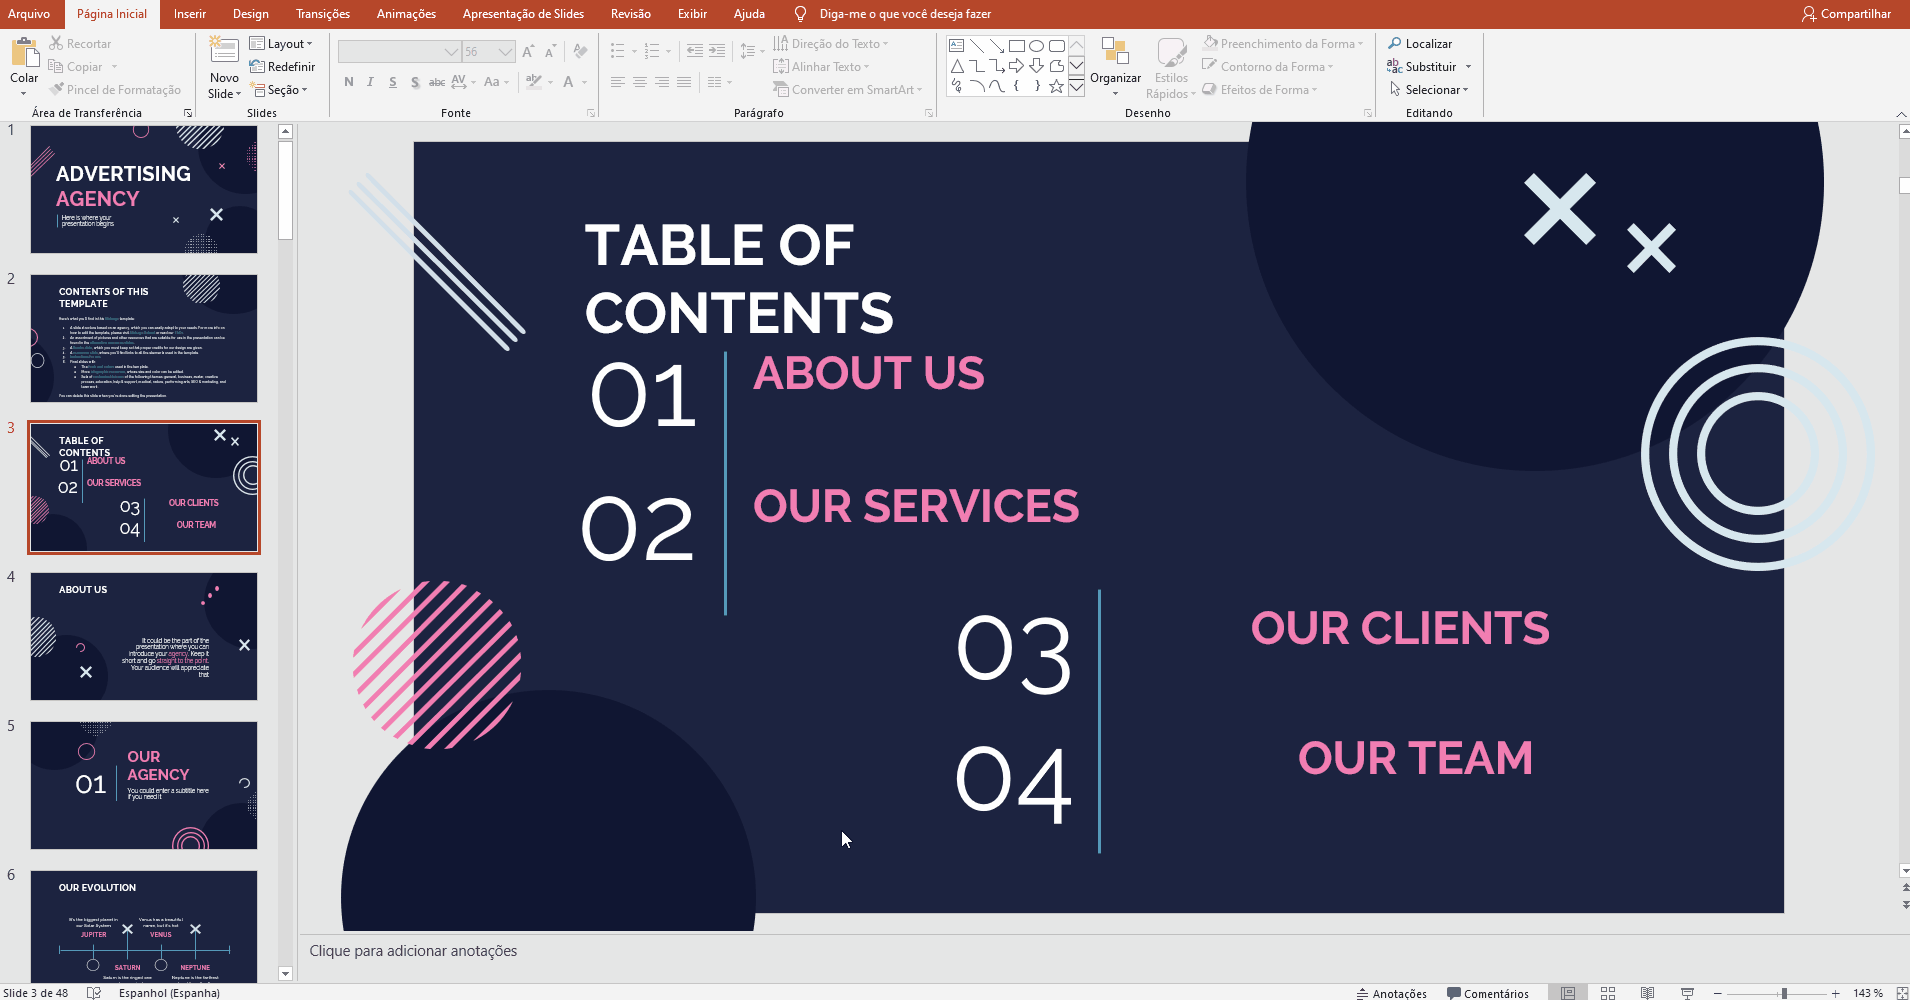Toggle bold (N) formatting
This screenshot has width=1910, height=1000.
[349, 82]
